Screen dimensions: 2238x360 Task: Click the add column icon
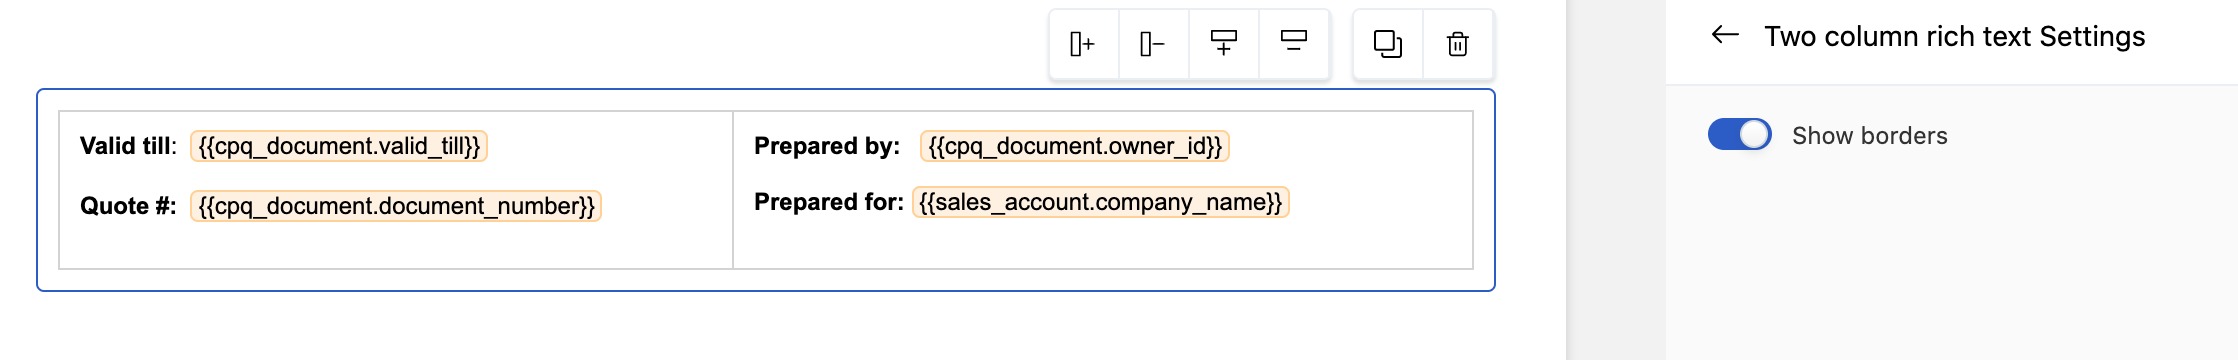(x=1083, y=44)
